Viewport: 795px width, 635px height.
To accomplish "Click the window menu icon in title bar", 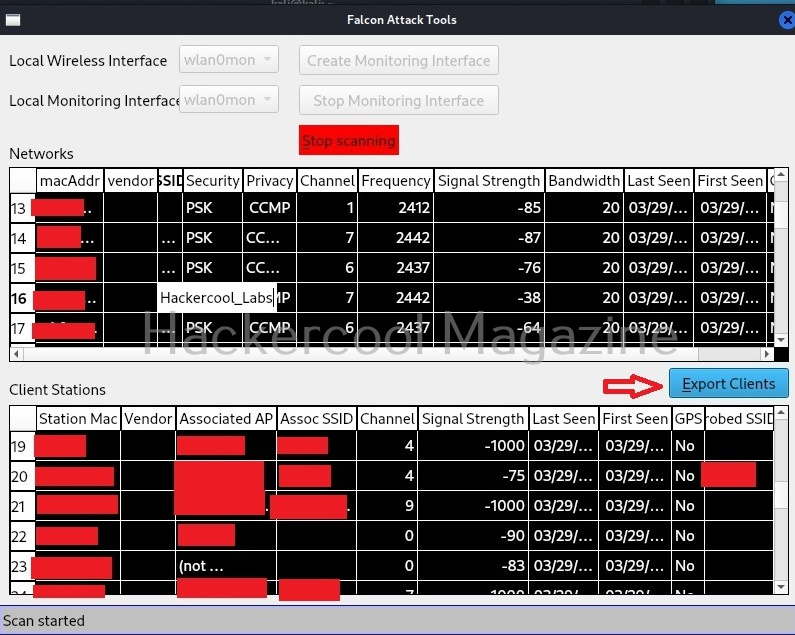I will pyautogui.click(x=13, y=20).
